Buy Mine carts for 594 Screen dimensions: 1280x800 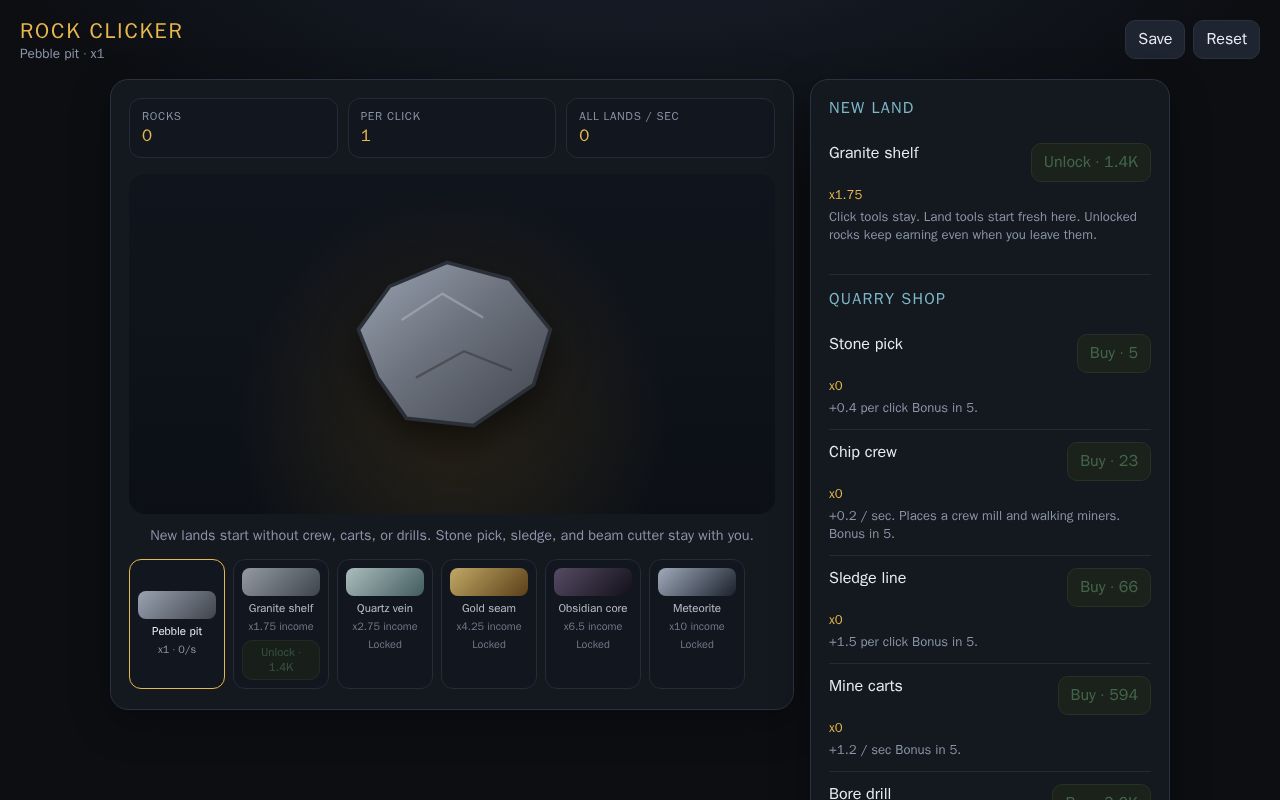click(x=1104, y=695)
